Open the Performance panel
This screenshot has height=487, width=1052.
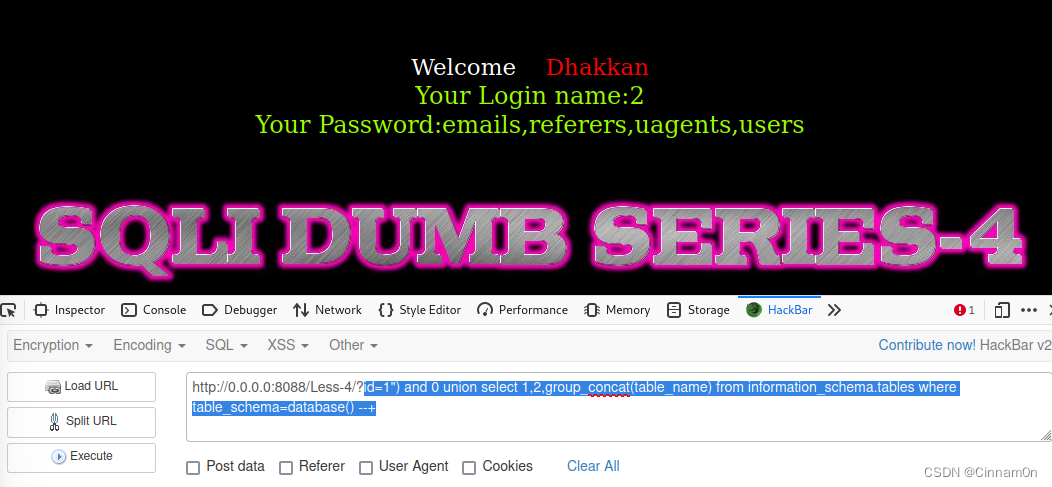pyautogui.click(x=523, y=310)
